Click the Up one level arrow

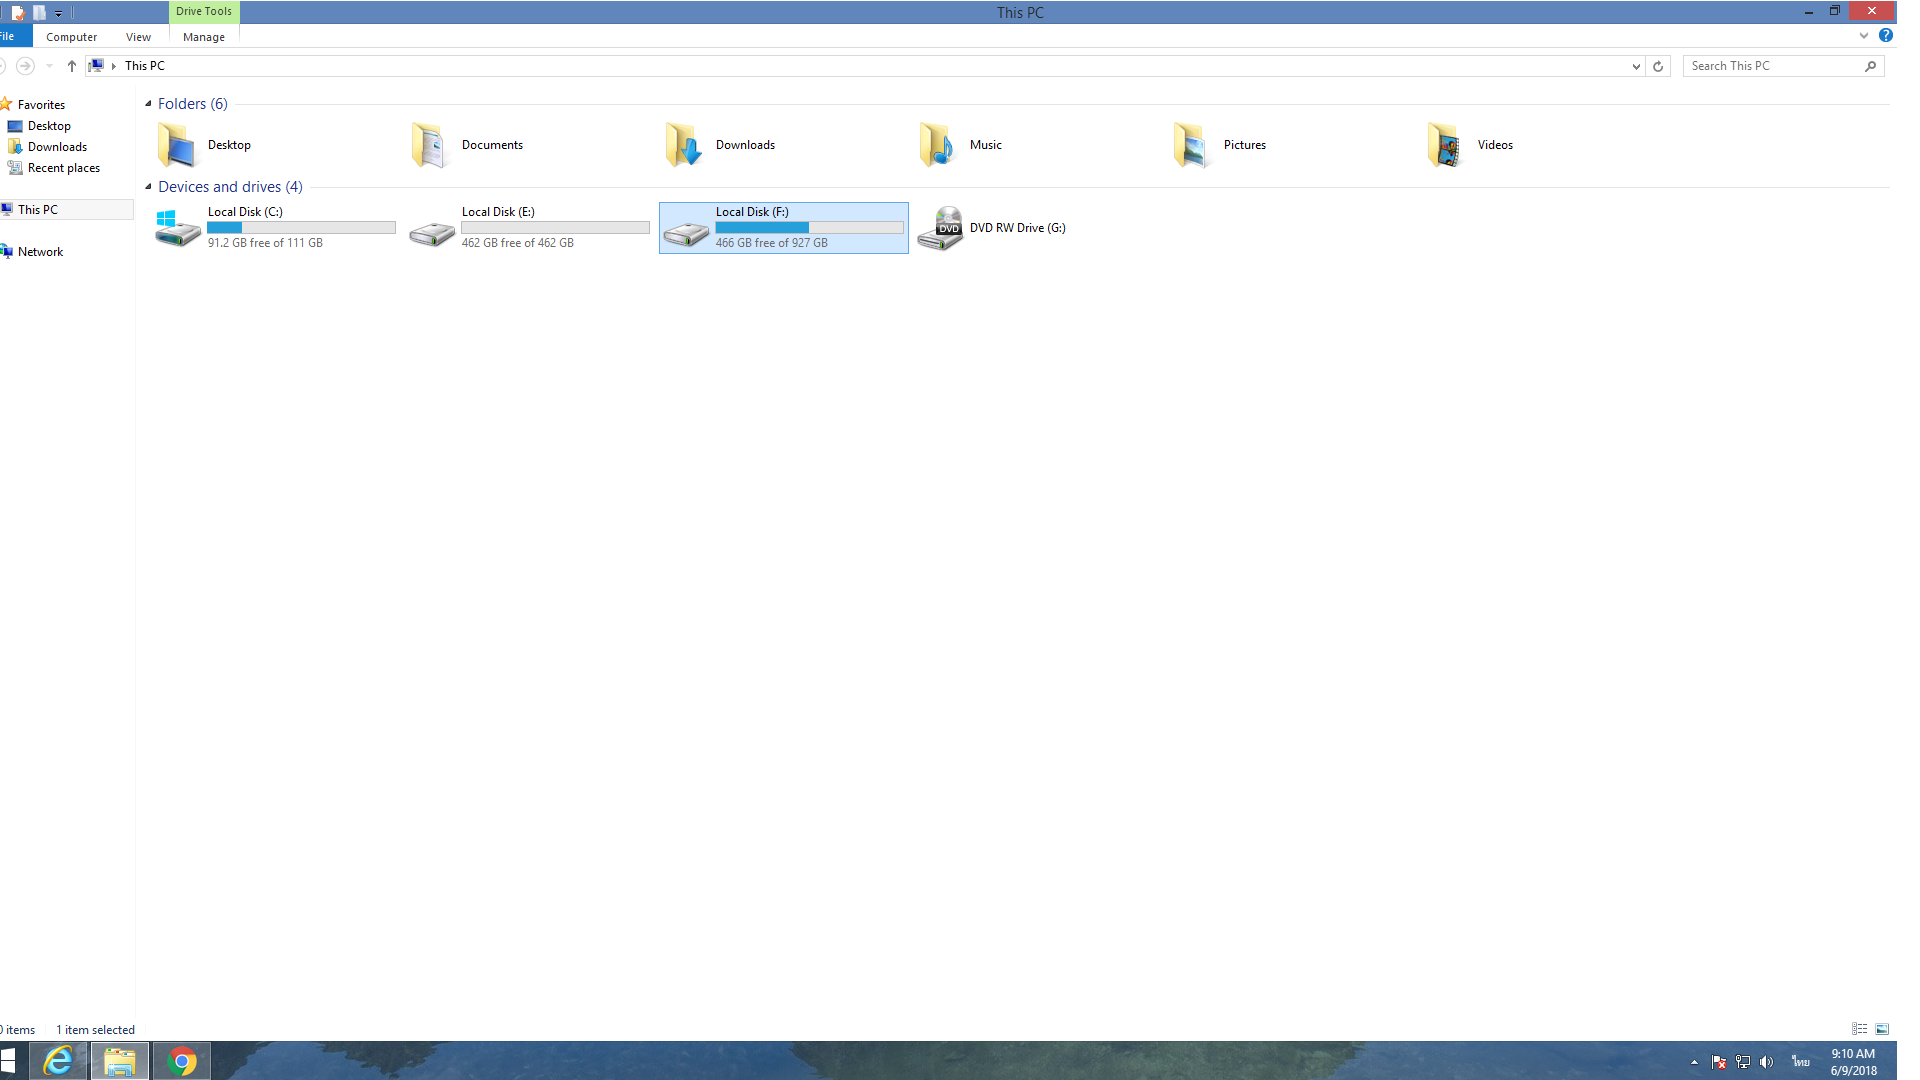(x=71, y=66)
